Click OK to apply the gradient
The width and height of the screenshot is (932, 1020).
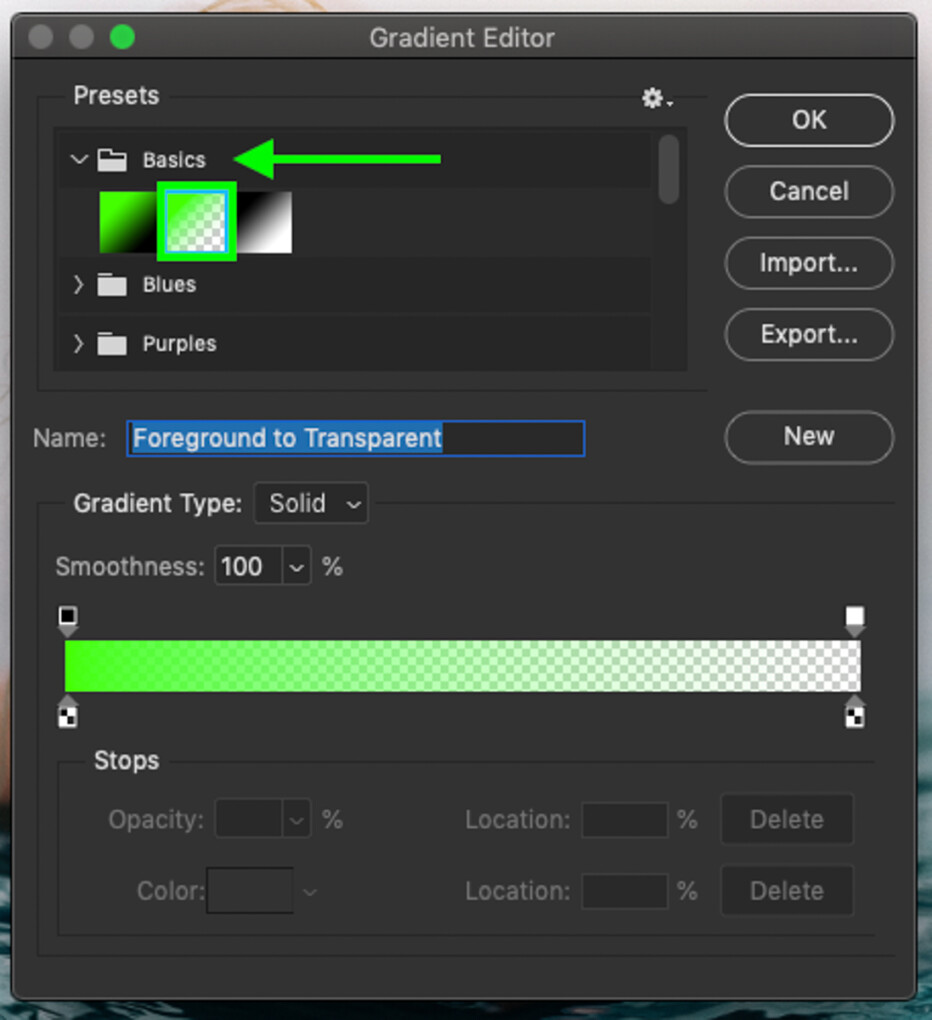[808, 120]
